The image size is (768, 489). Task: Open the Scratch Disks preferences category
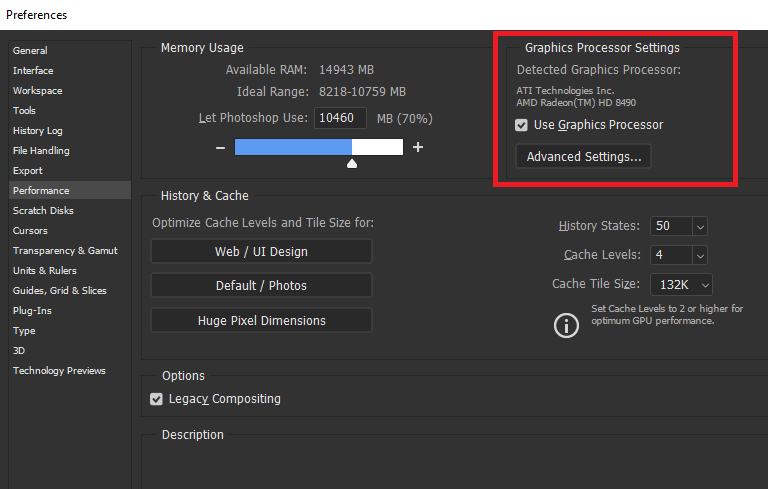(x=43, y=210)
